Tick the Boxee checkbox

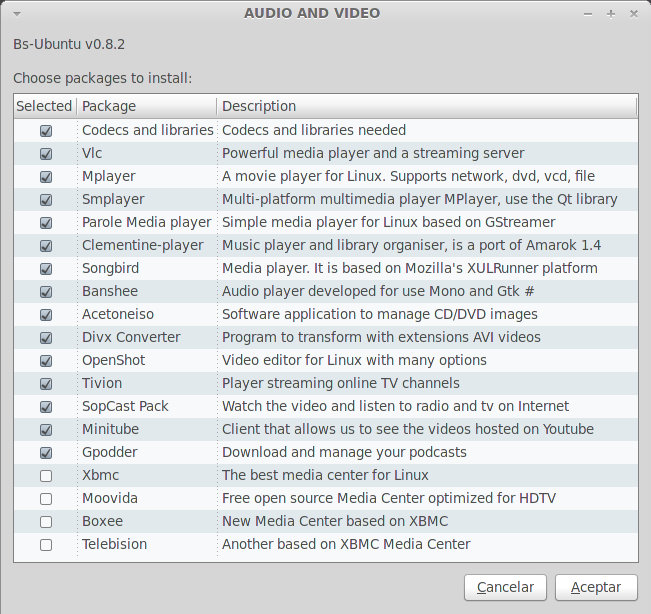46,521
